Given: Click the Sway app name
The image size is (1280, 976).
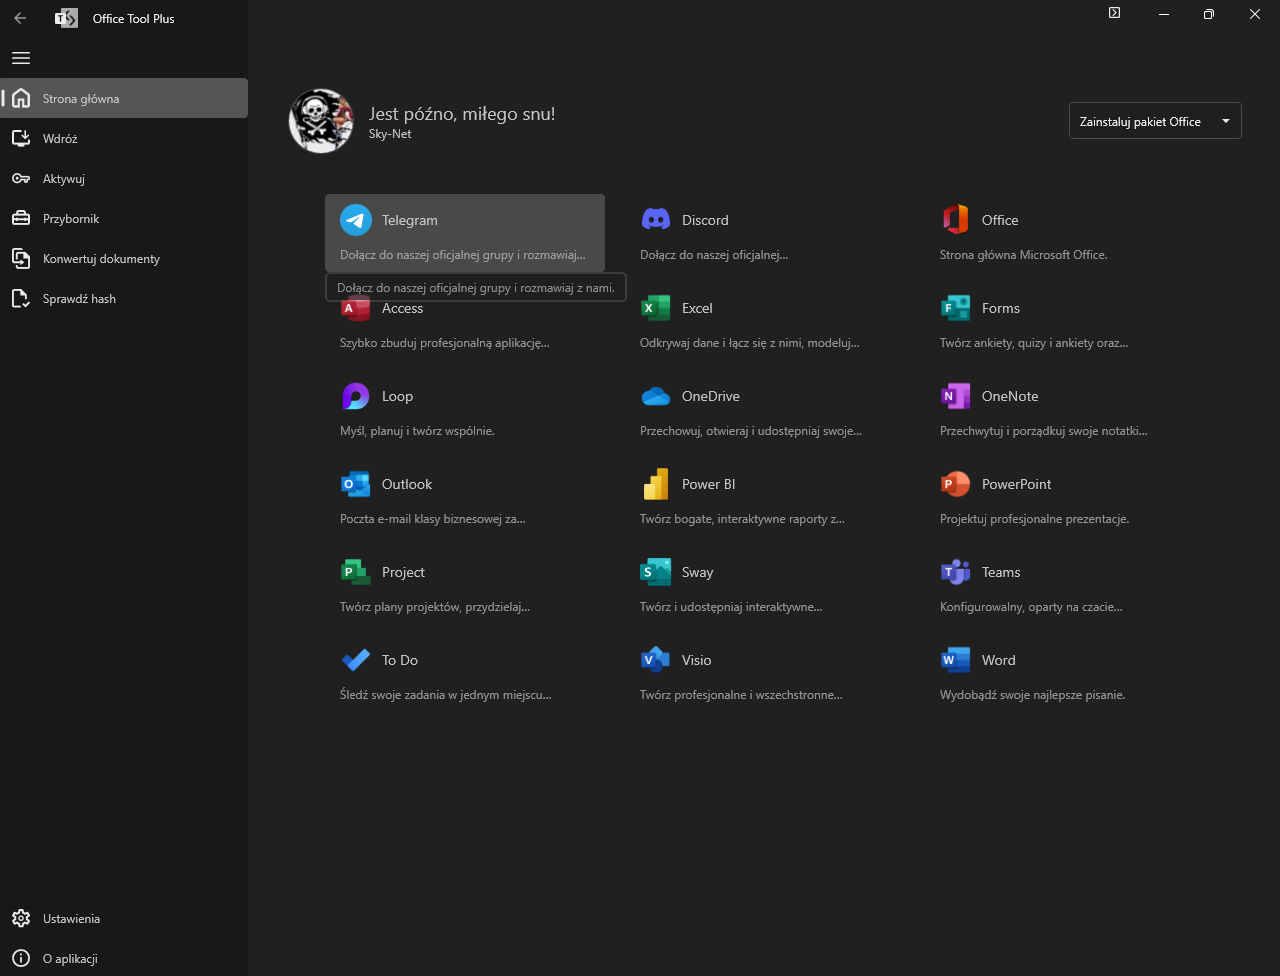Looking at the screenshot, I should point(698,572).
